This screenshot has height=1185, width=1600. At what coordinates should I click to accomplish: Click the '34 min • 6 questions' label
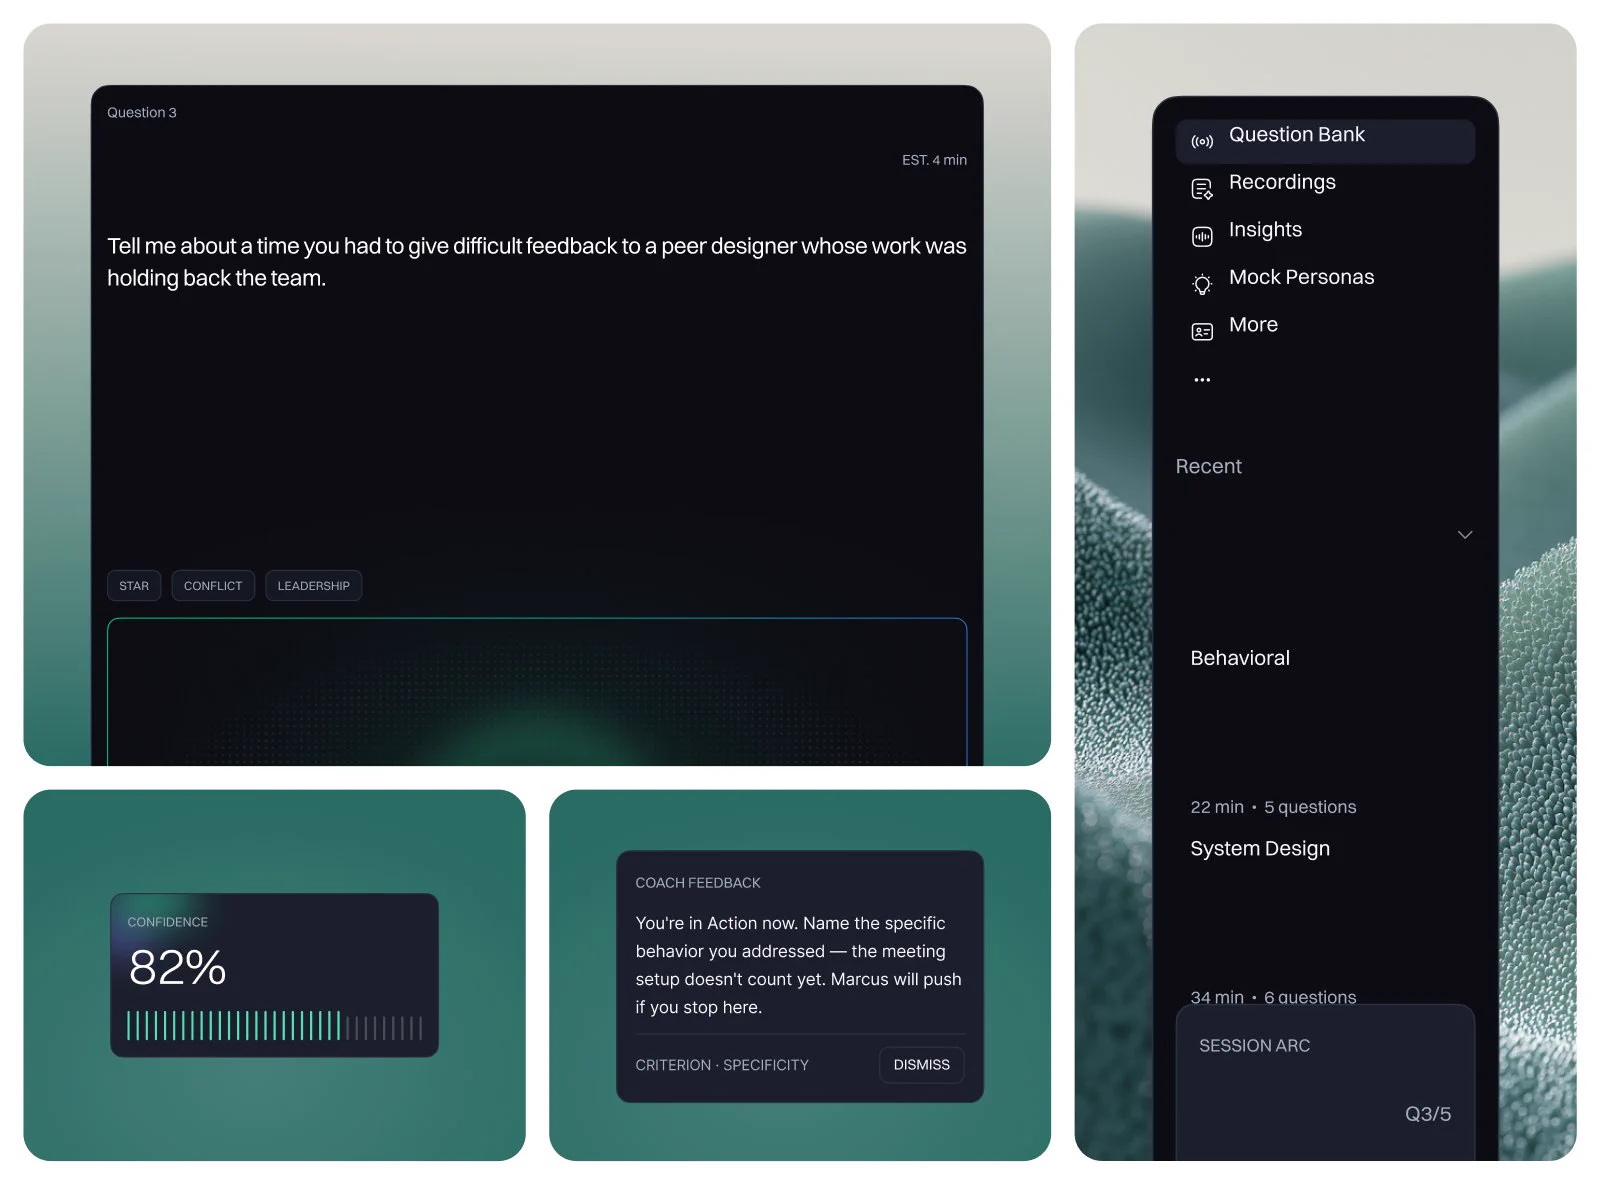click(1273, 996)
